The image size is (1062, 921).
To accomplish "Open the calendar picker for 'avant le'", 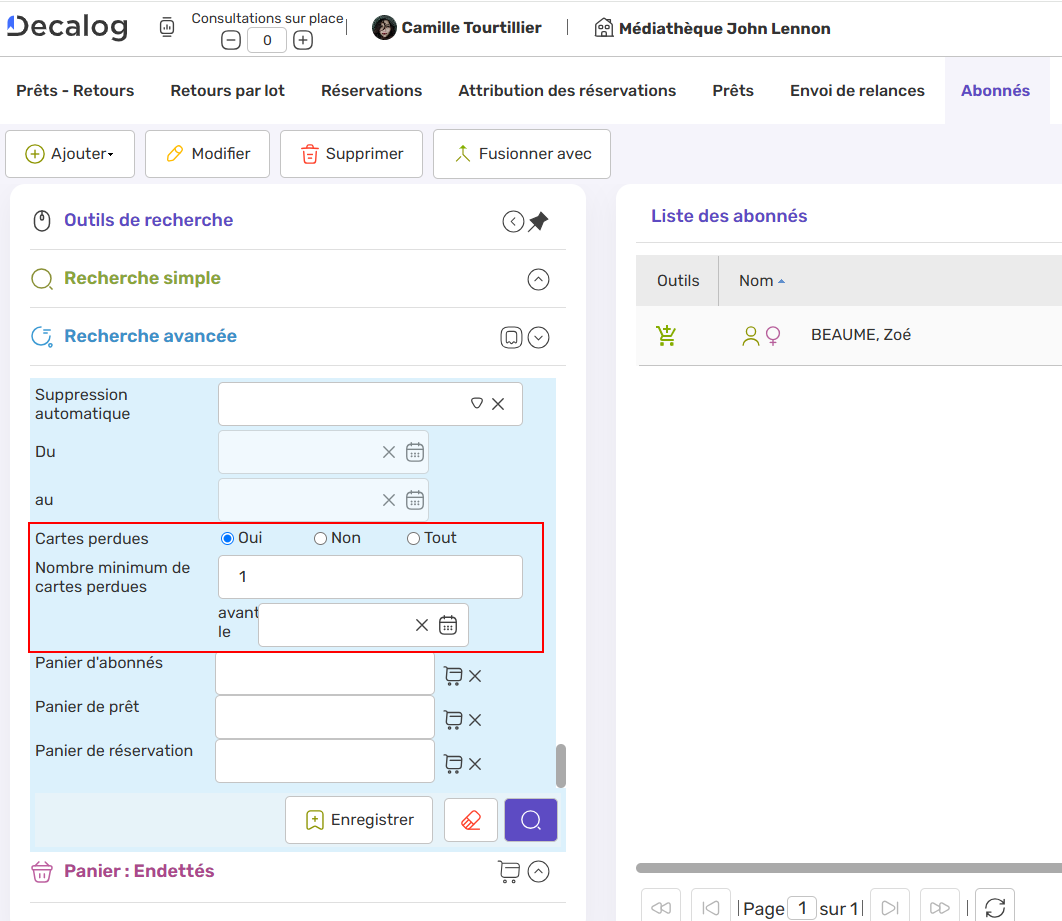I will (x=447, y=624).
